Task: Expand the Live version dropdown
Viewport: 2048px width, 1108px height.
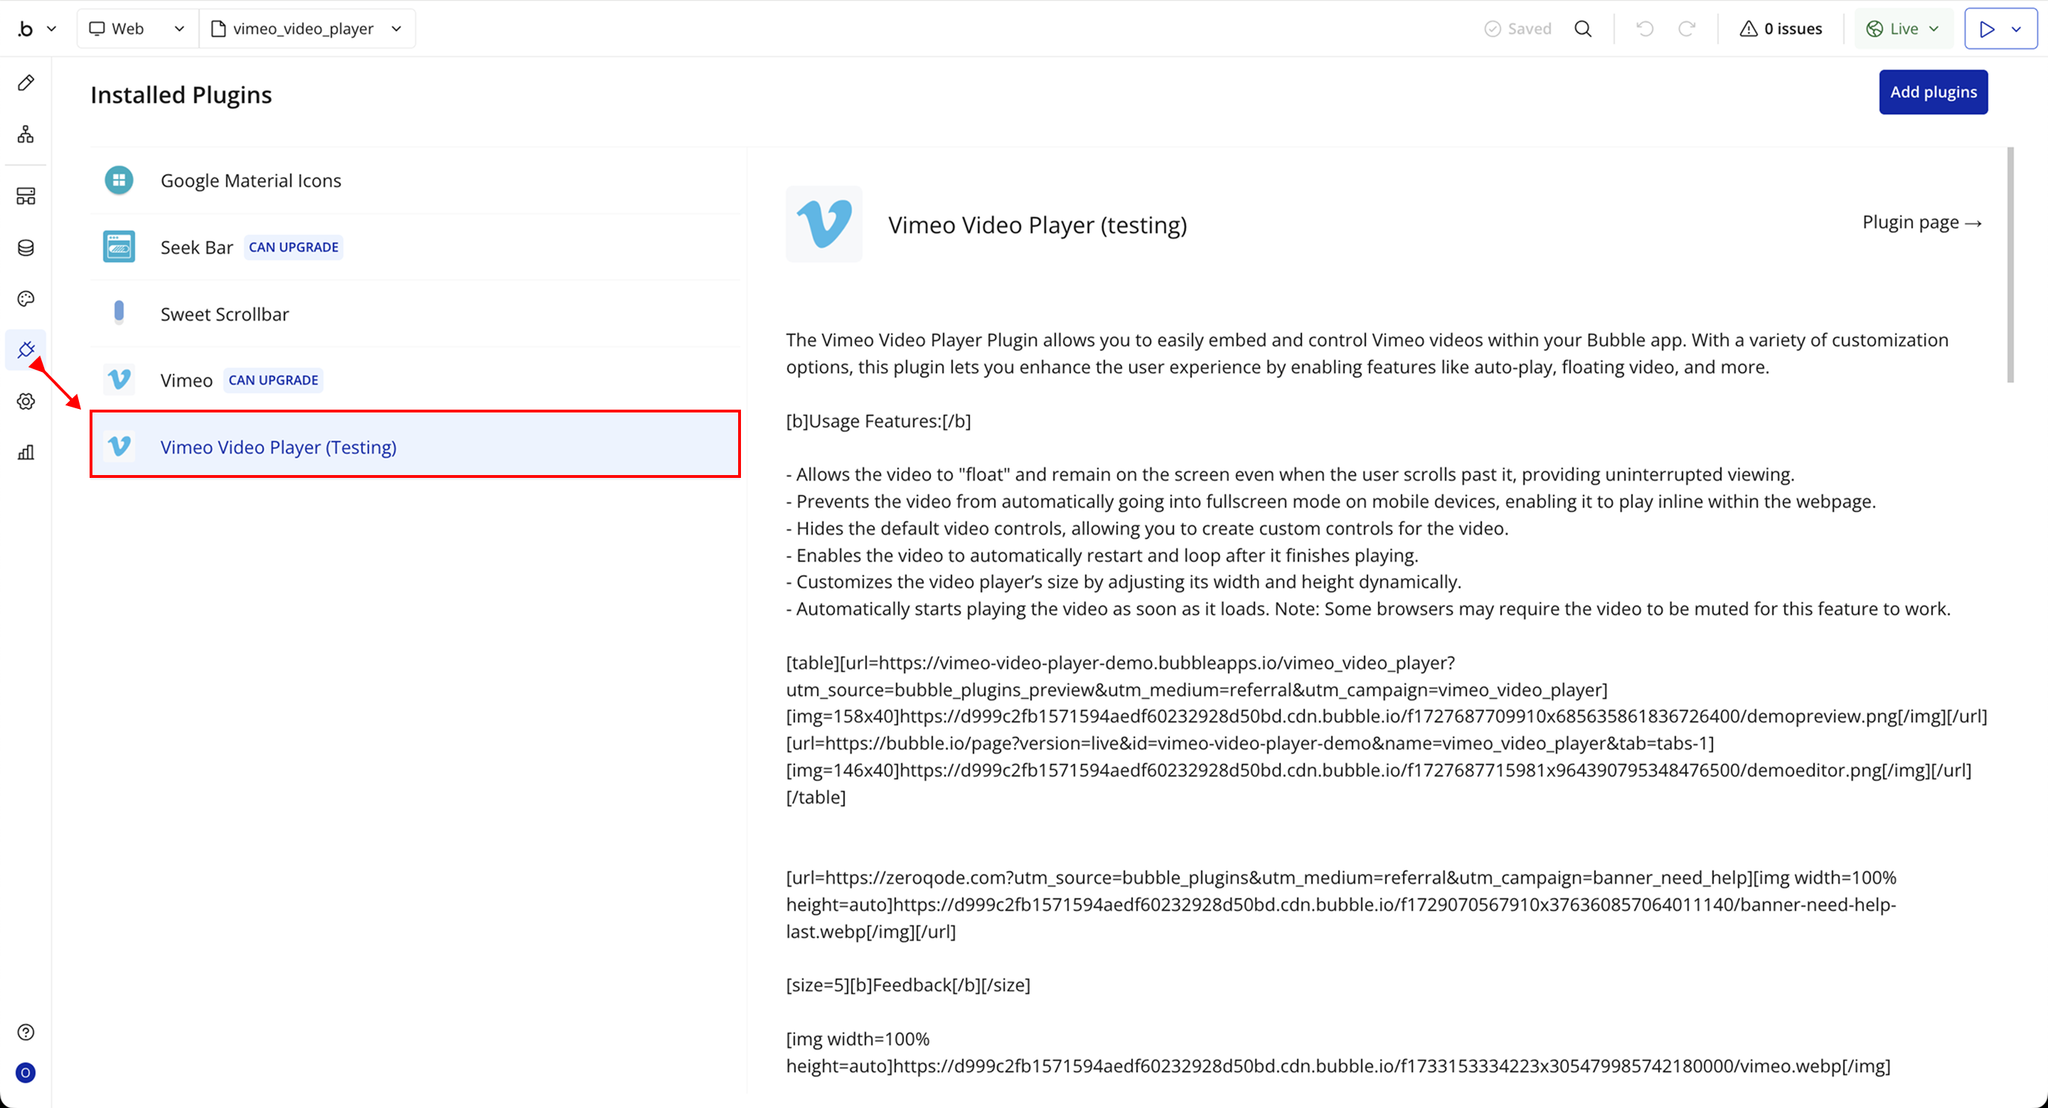Action: point(1904,29)
